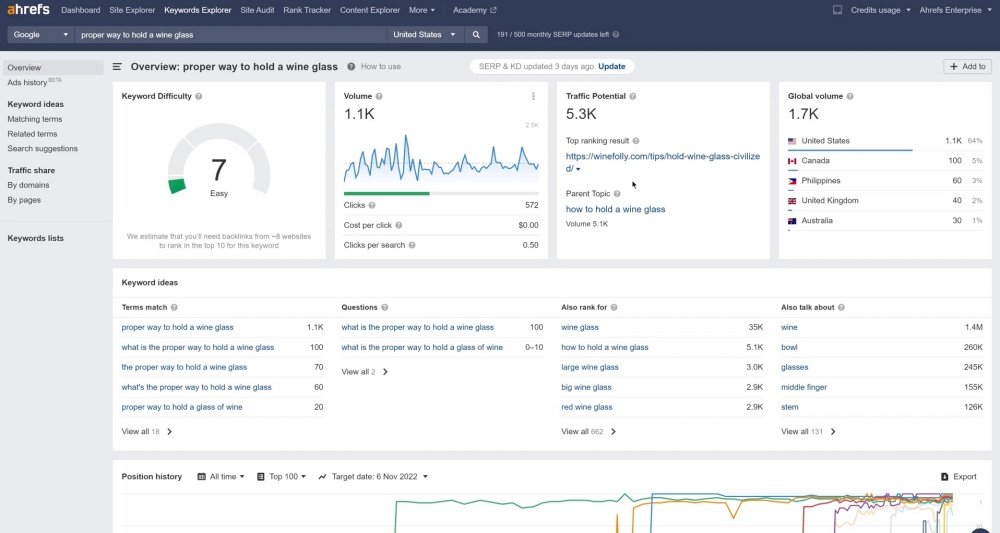Open the Volume card three-dot menu
Screen dimensions: 1000x533
(533, 97)
